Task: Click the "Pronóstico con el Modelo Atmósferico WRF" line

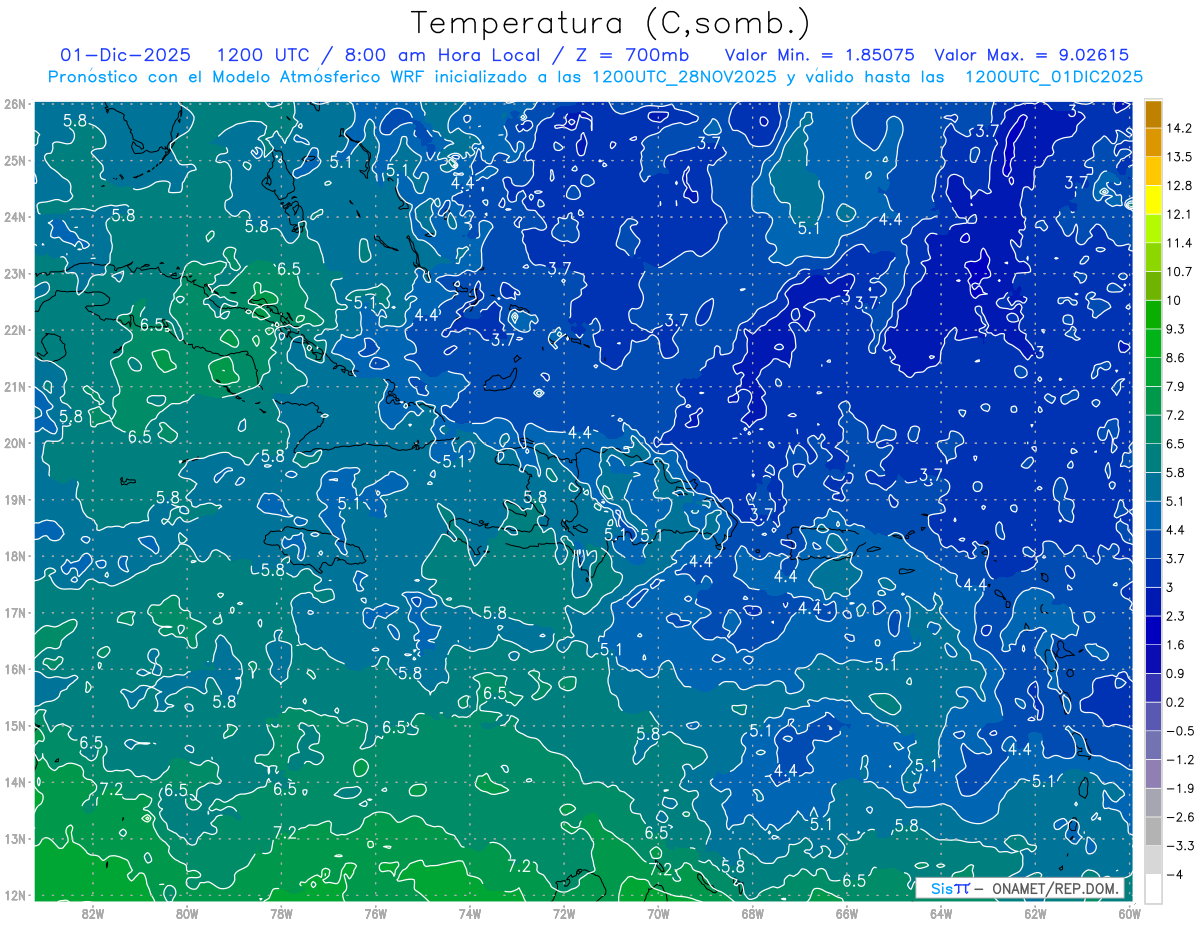Action: (x=595, y=77)
